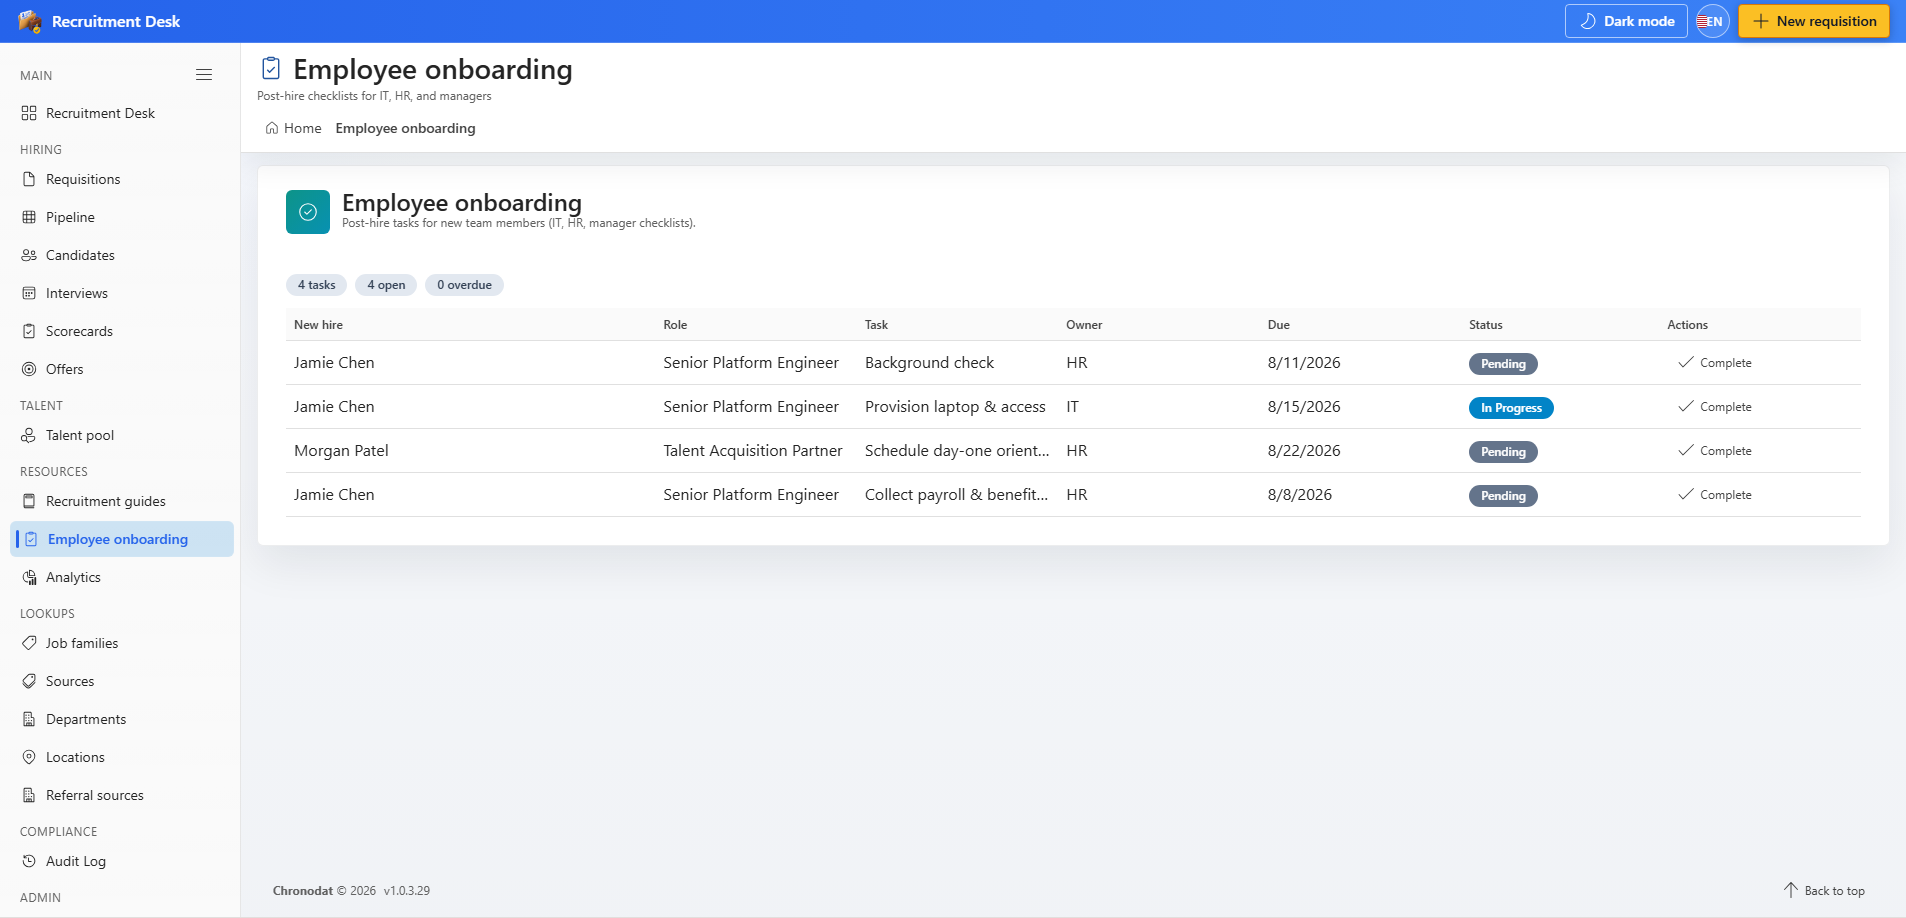Complete the Collect payroll & benefits task

[1715, 495]
